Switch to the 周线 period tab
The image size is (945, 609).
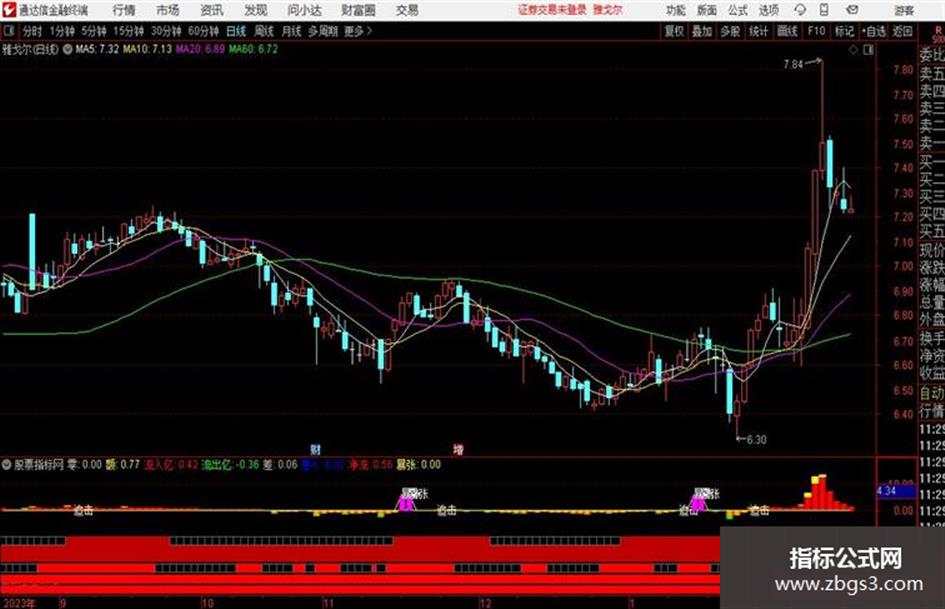pyautogui.click(x=264, y=31)
